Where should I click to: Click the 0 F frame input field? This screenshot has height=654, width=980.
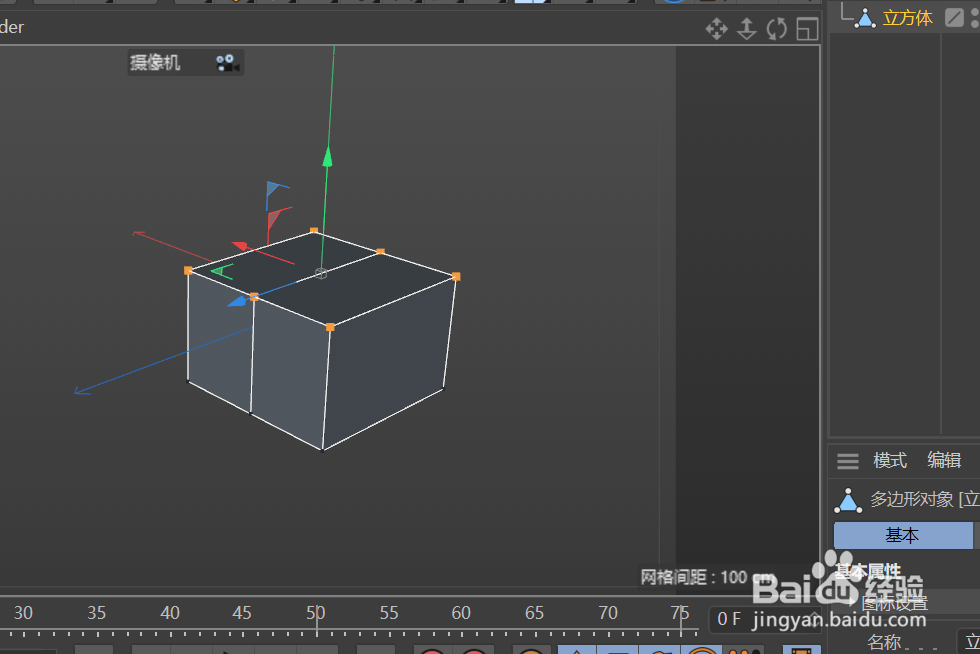[x=730, y=619]
